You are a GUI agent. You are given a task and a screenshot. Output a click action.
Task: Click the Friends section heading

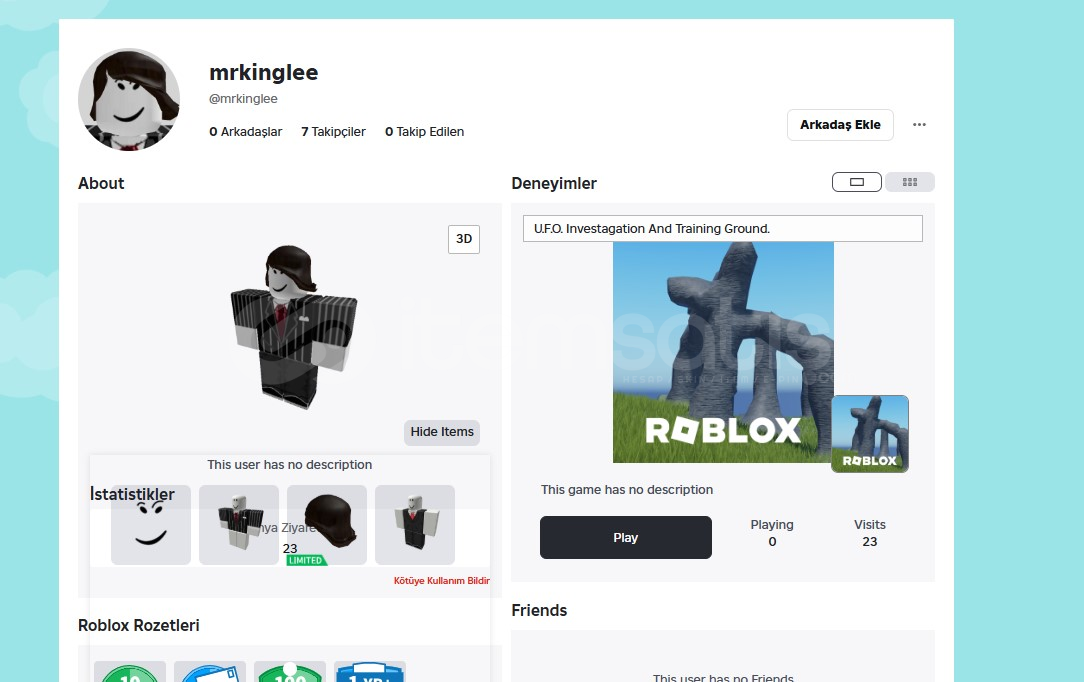(x=539, y=611)
